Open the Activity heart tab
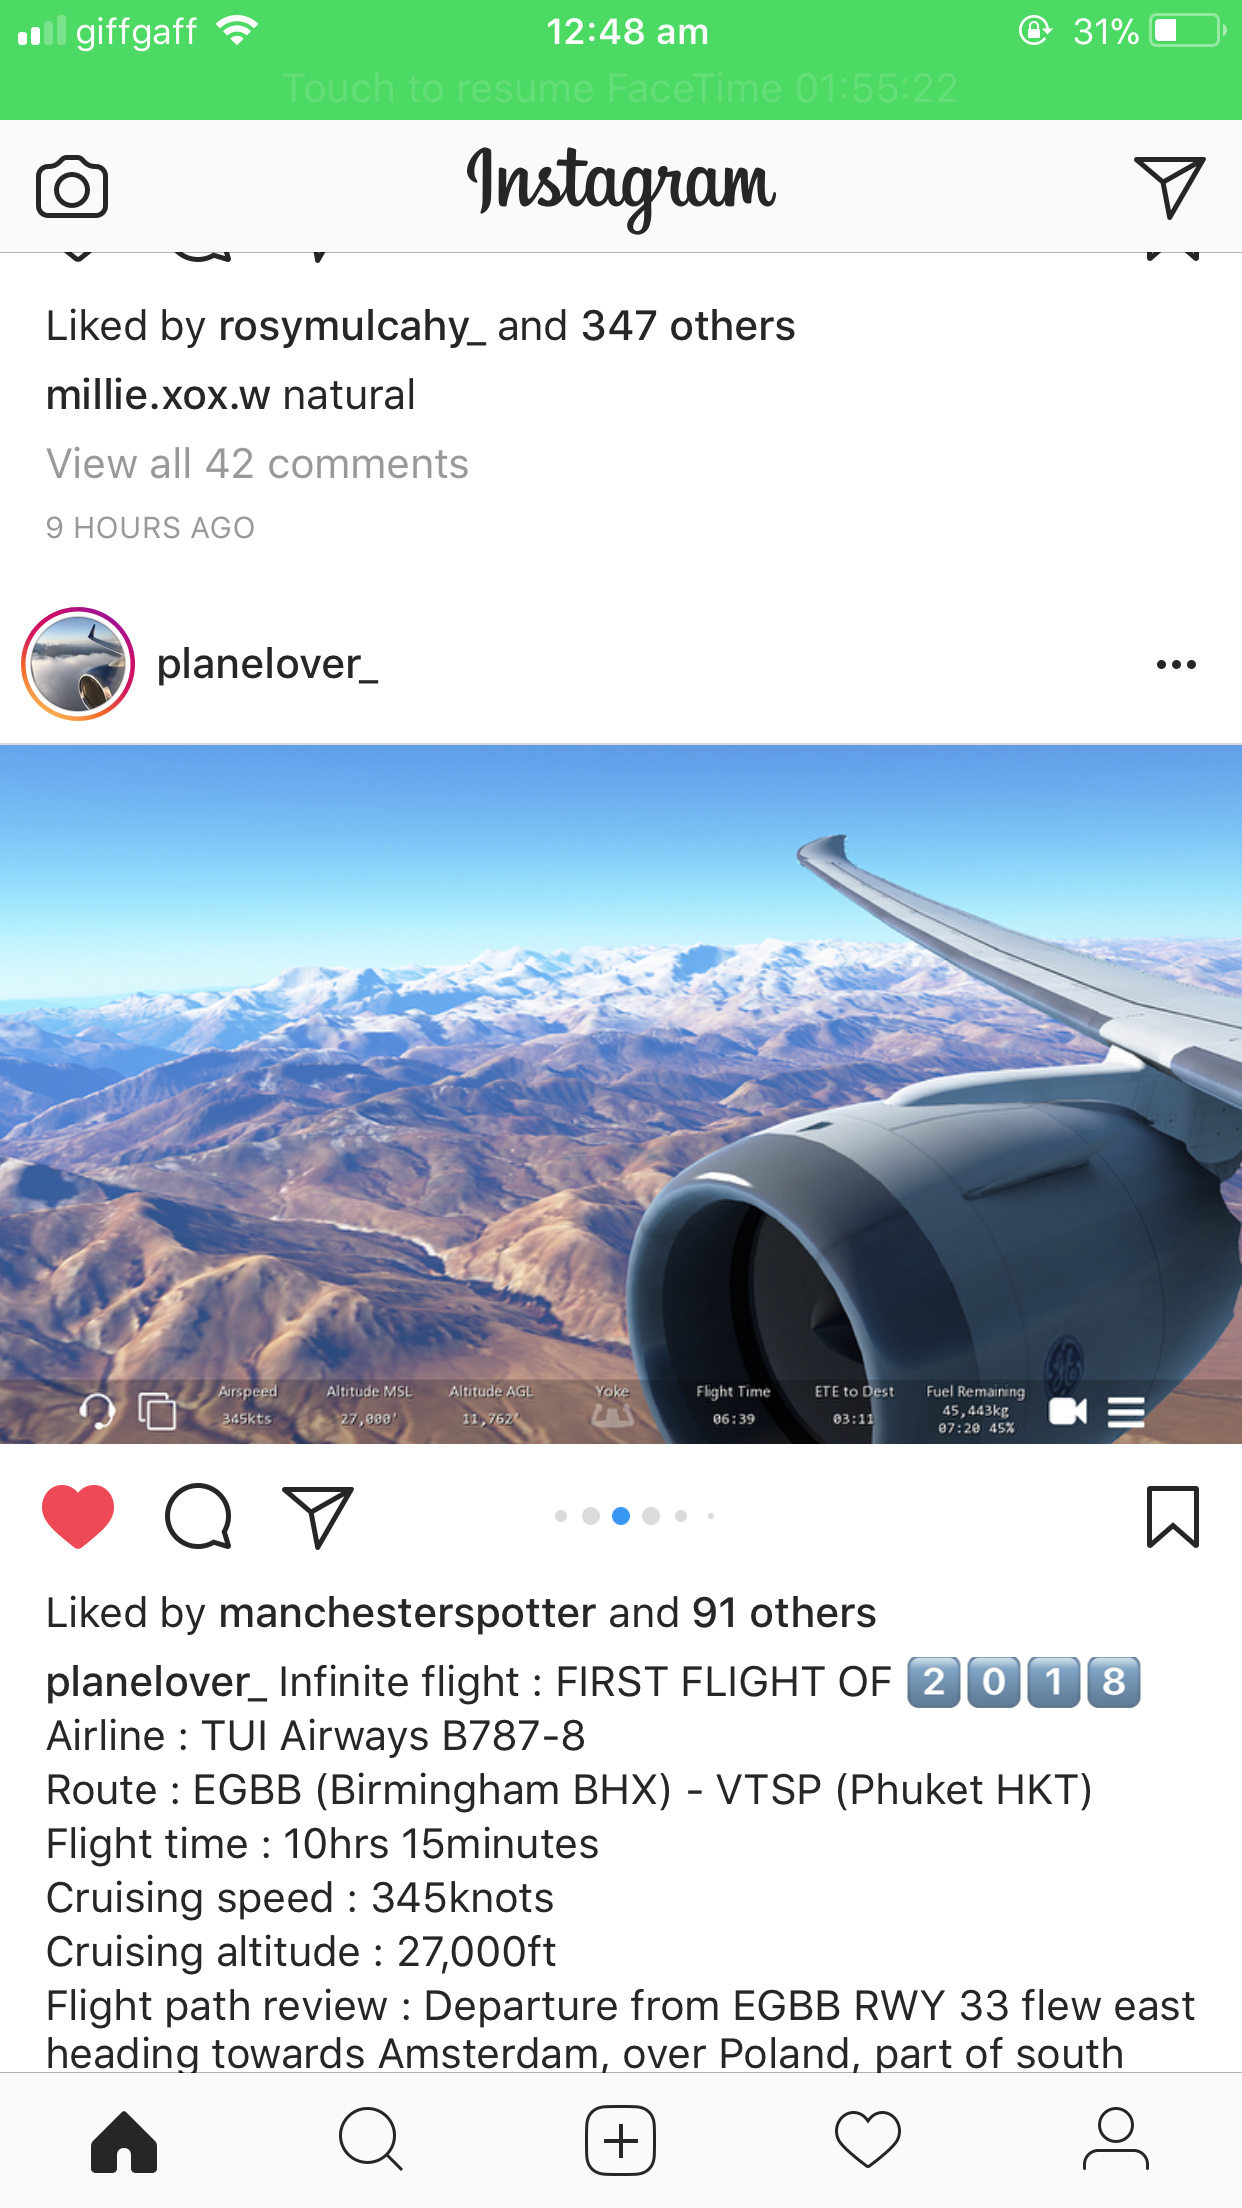The image size is (1242, 2208). click(x=868, y=2141)
